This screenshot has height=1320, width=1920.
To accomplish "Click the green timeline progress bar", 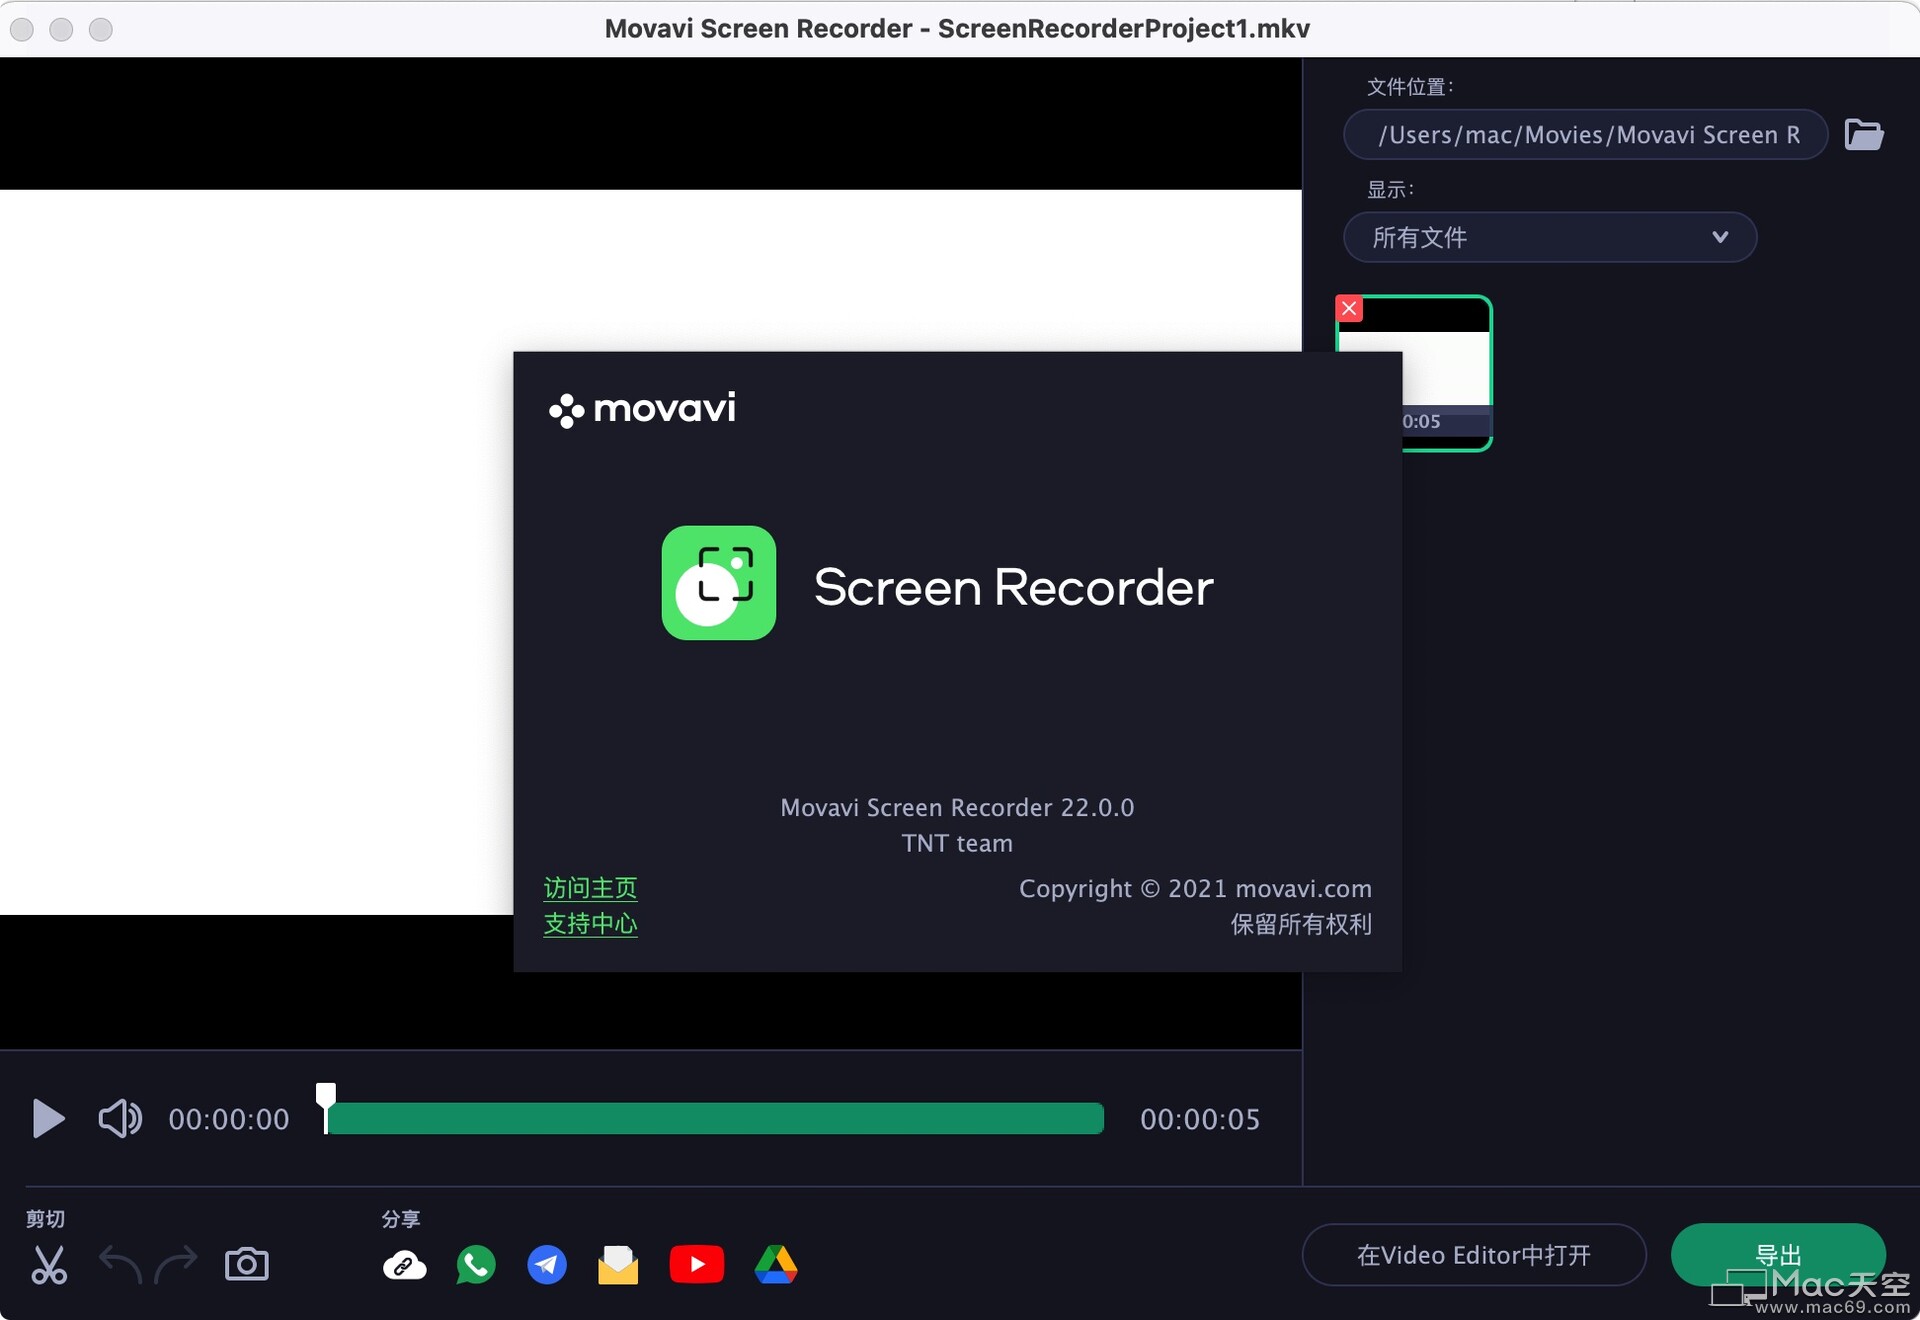I will click(x=716, y=1118).
